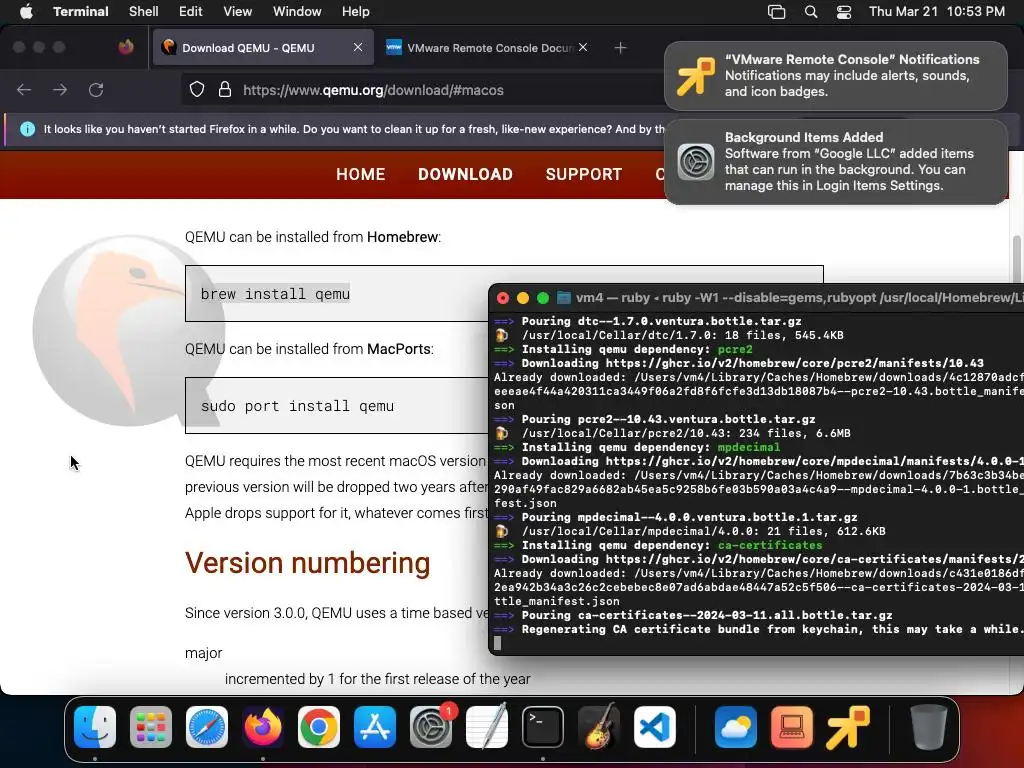This screenshot has width=1024, height=768.
Task: Open the orange laptop app in the Dock
Action: pyautogui.click(x=792, y=727)
